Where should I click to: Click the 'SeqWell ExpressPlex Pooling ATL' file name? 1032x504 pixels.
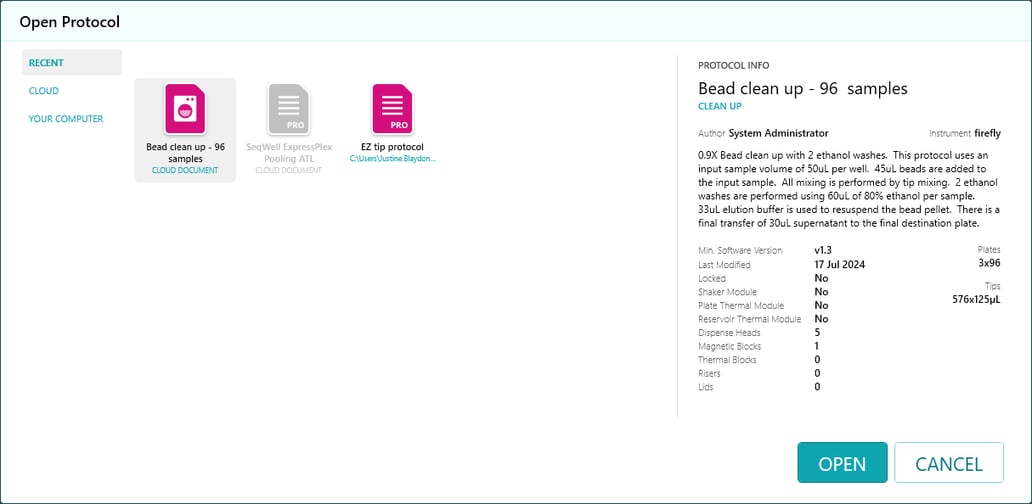click(x=288, y=153)
